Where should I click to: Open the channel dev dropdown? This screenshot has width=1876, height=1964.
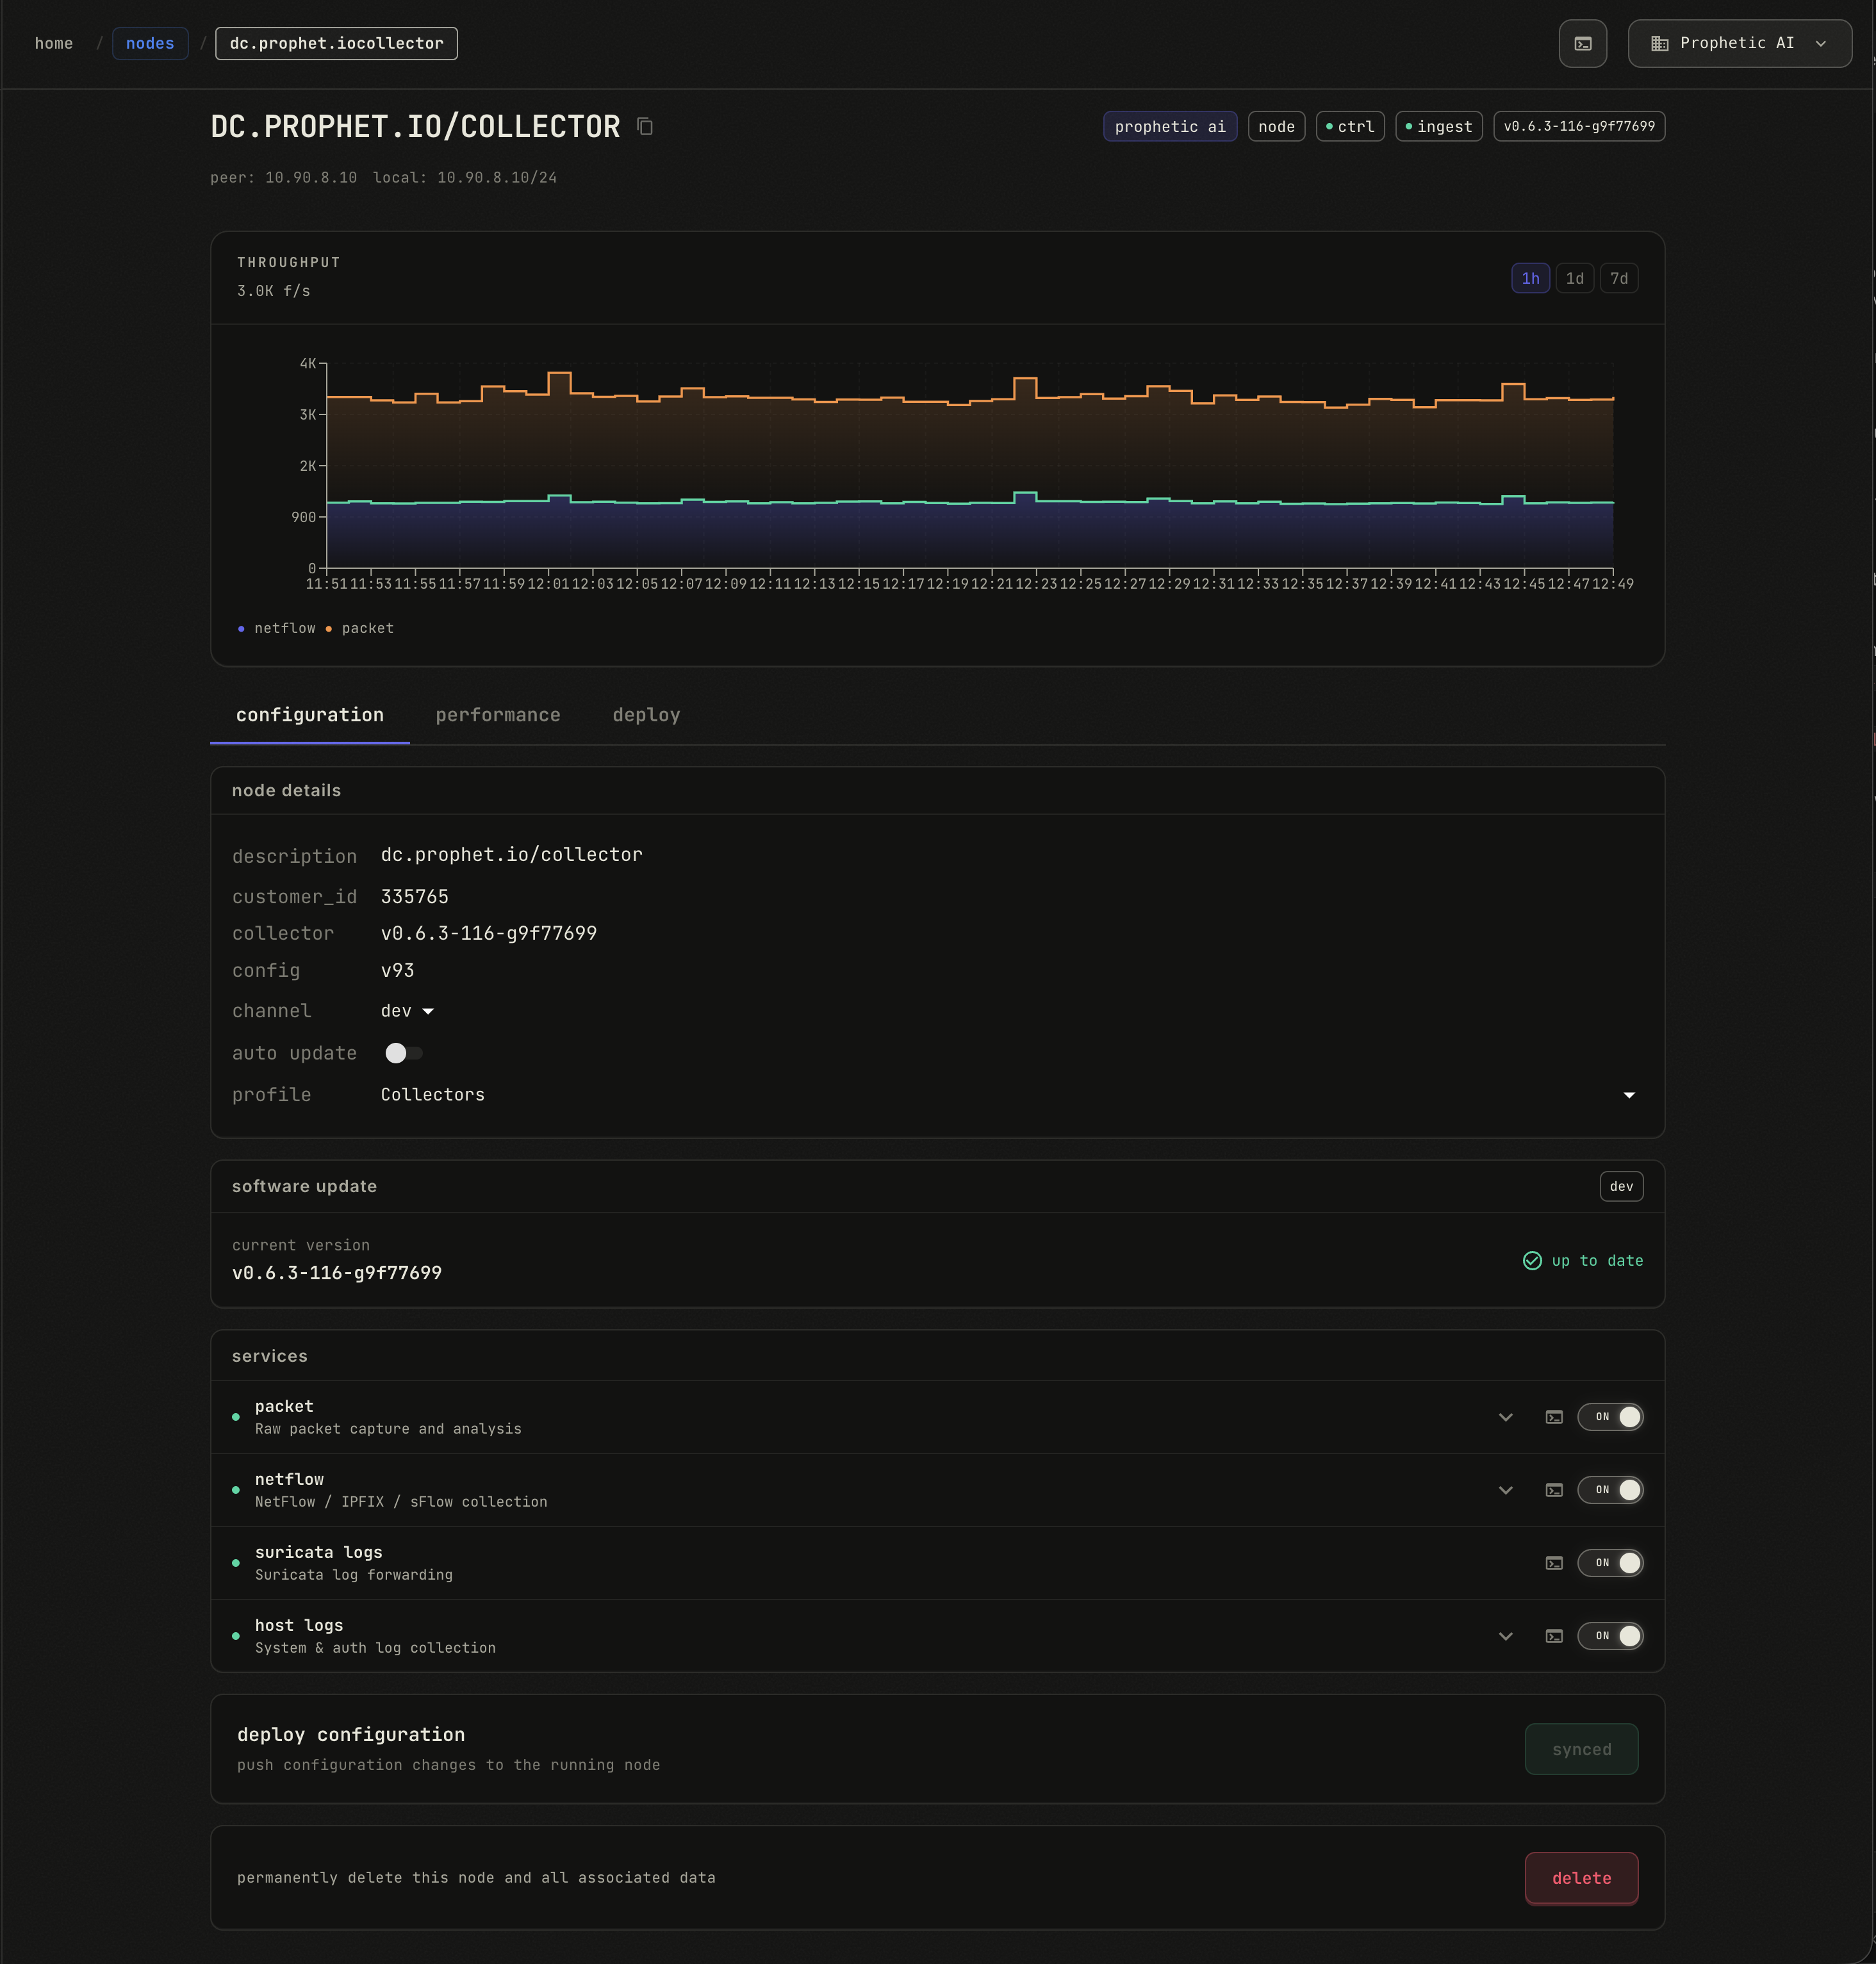(x=407, y=1011)
